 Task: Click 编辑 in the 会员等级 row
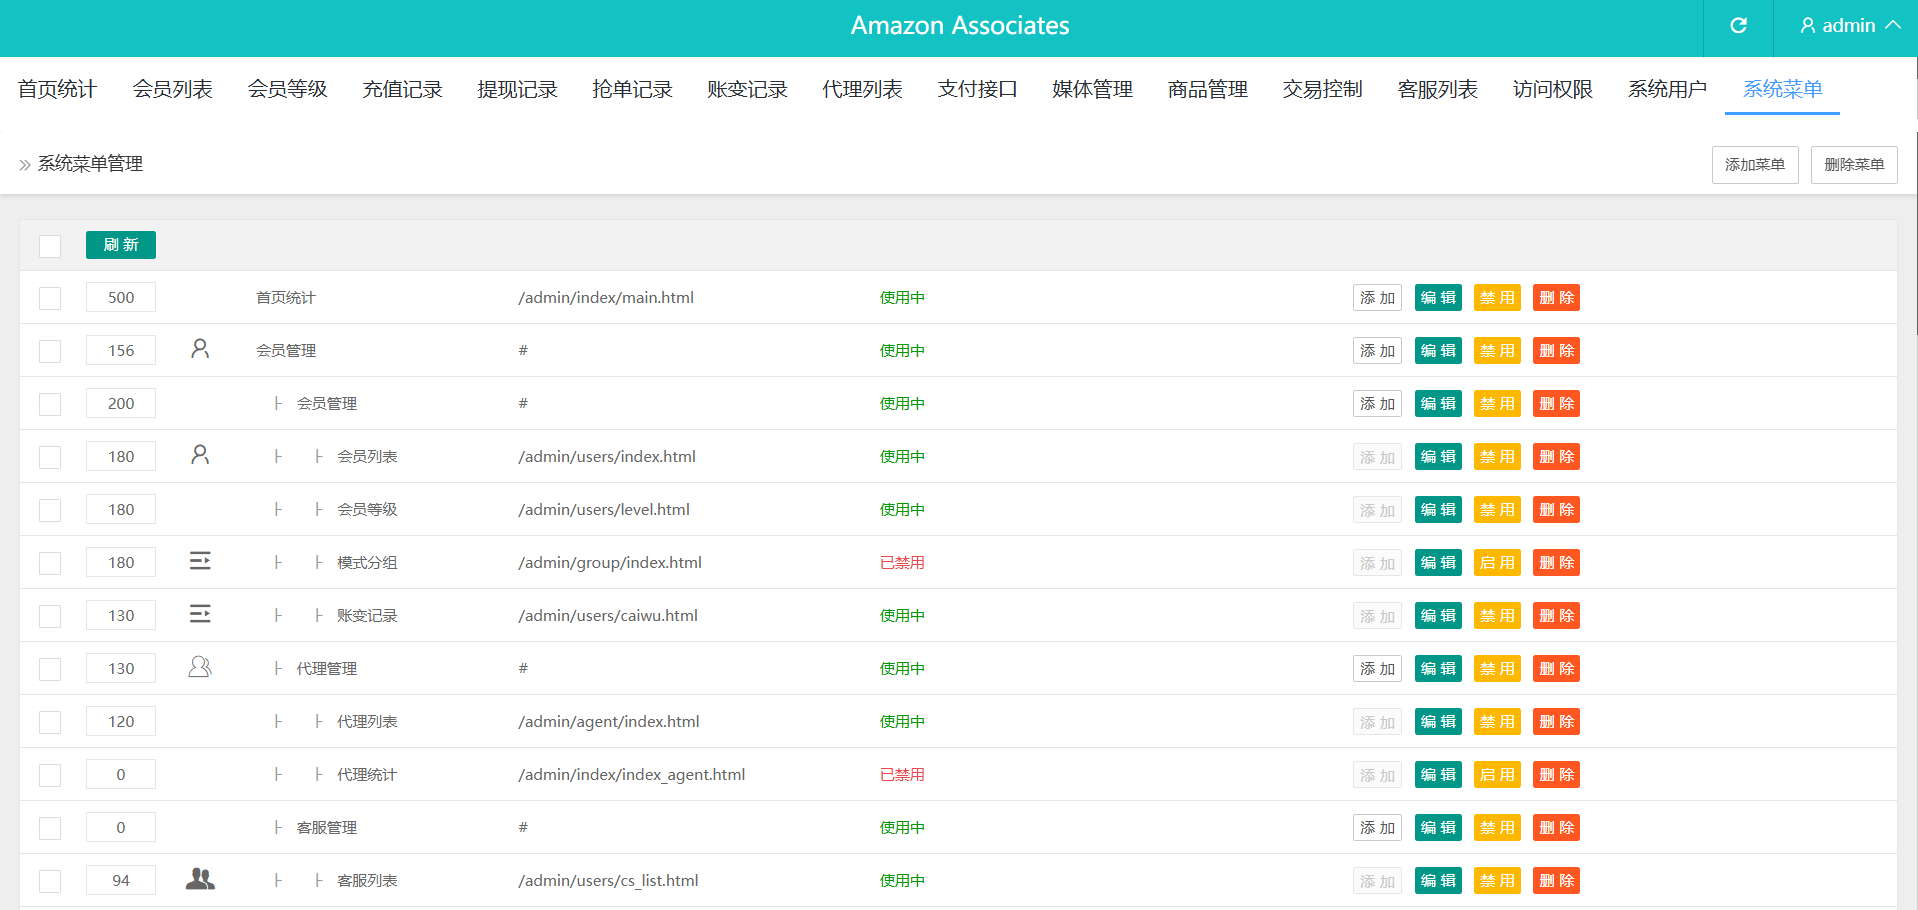(x=1438, y=510)
